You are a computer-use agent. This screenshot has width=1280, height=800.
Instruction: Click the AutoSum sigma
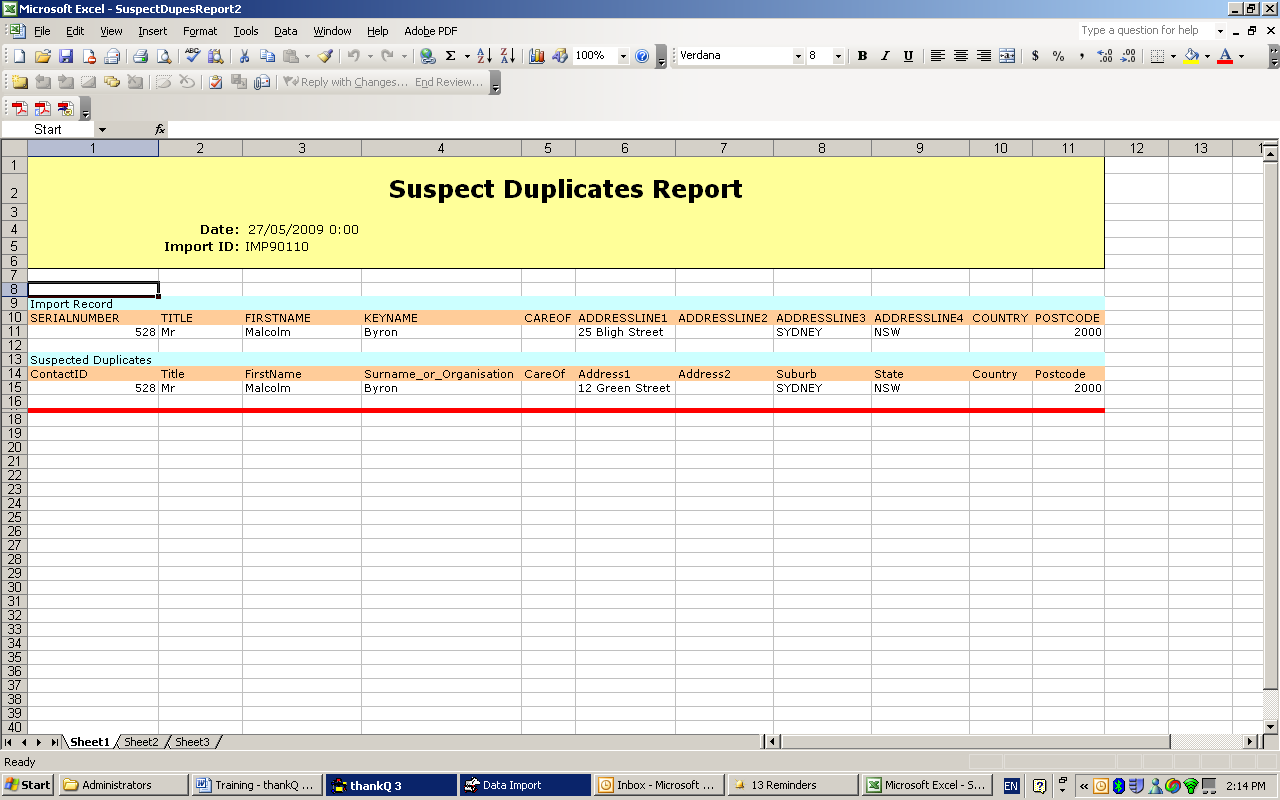pos(451,56)
